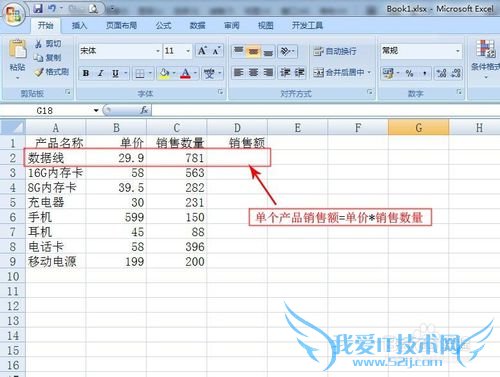The height and width of the screenshot is (377, 500).
Task: Open Alignment dialog launcher (对齐方式)
Action: click(x=370, y=92)
